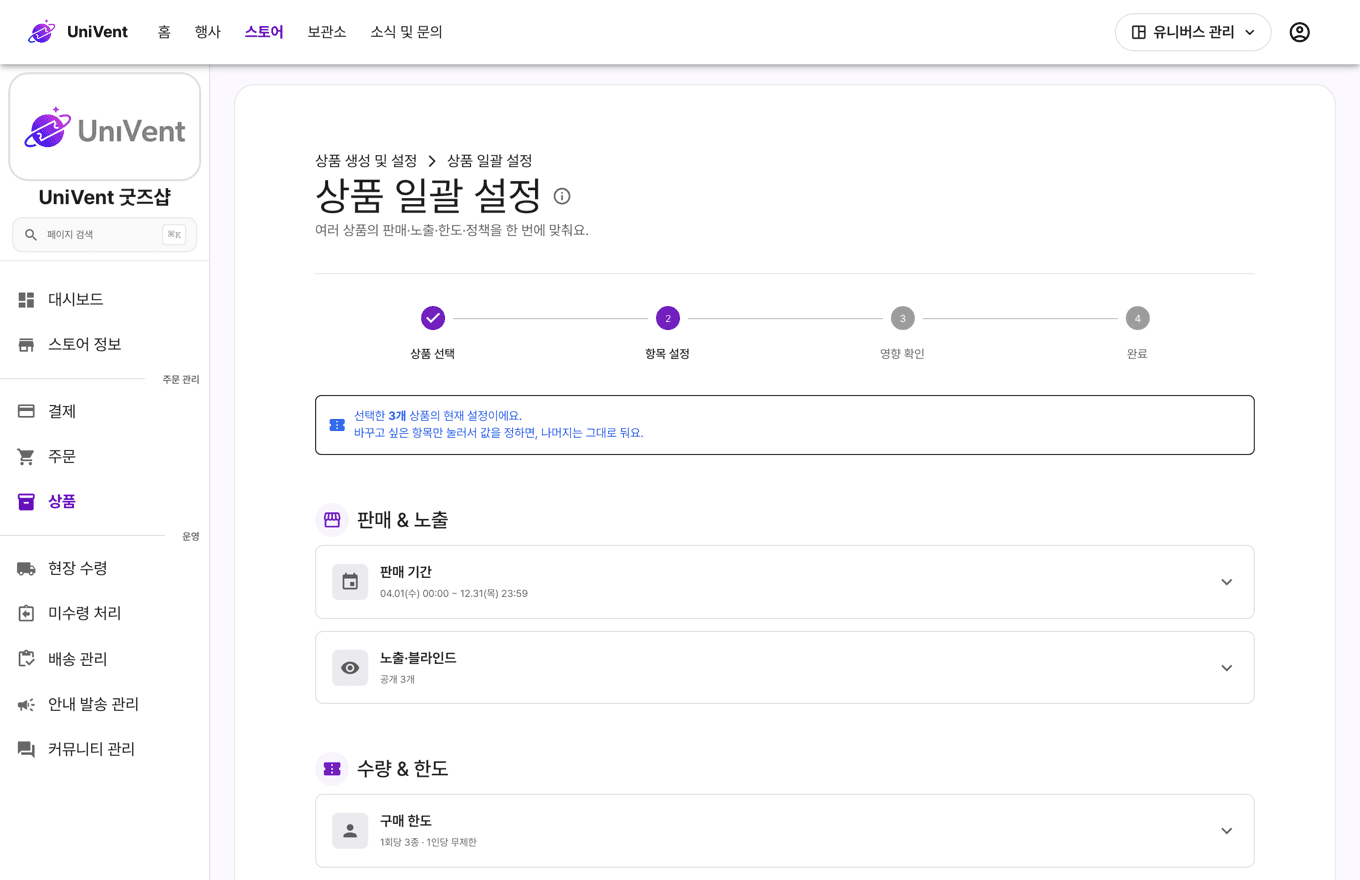Click the eye icon in 노출·블라인드 row
Viewport: 1360px width, 880px height.
350,668
